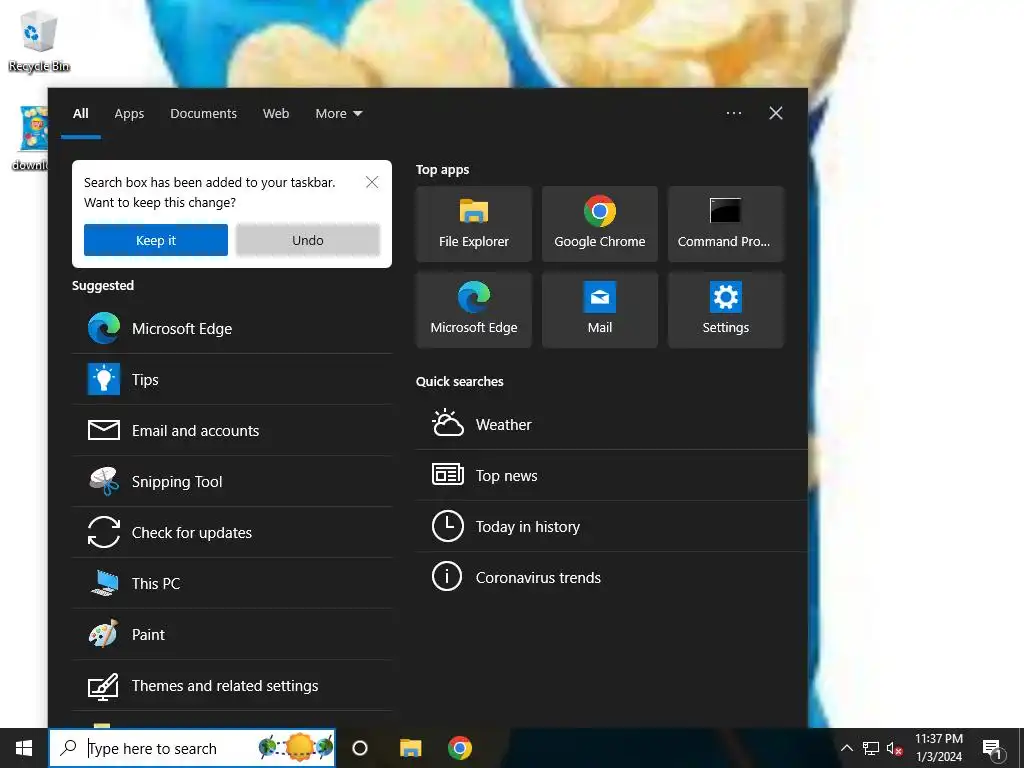The height and width of the screenshot is (768, 1024).
Task: Open the Action Center notifications icon
Action: (993, 749)
